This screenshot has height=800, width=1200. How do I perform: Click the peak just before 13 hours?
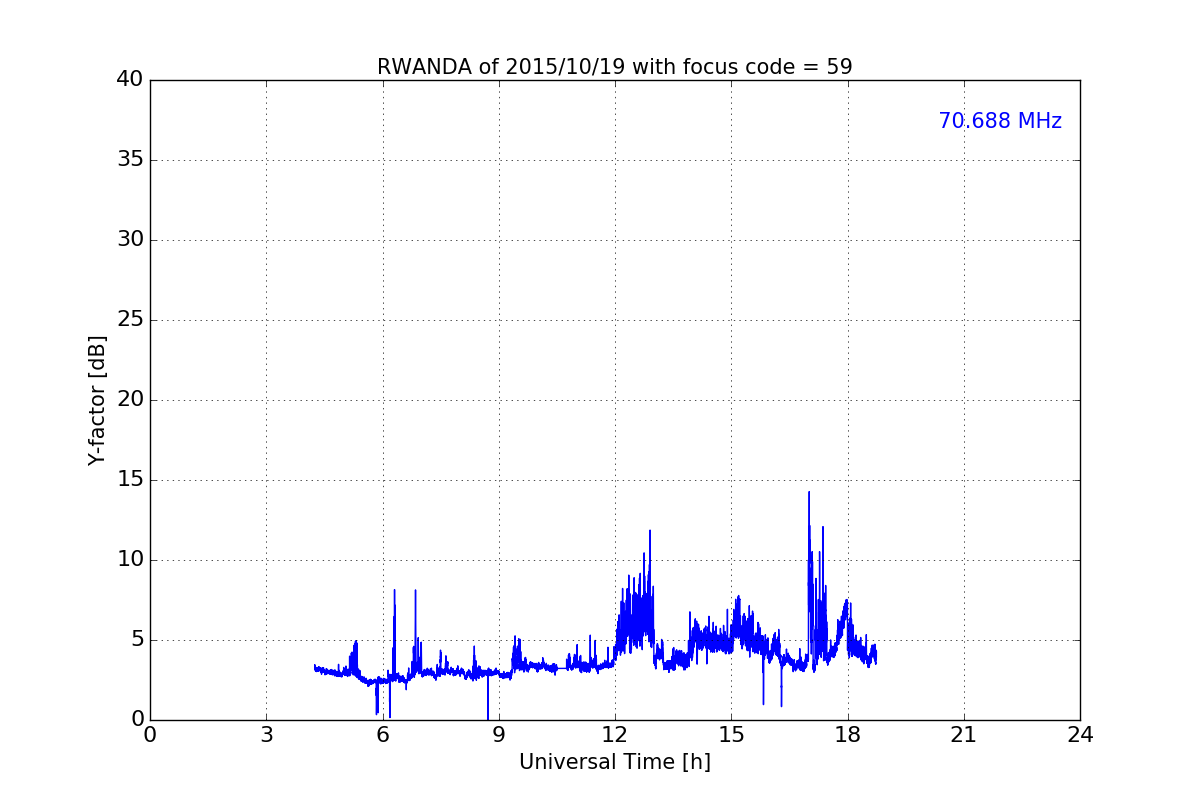coord(649,532)
